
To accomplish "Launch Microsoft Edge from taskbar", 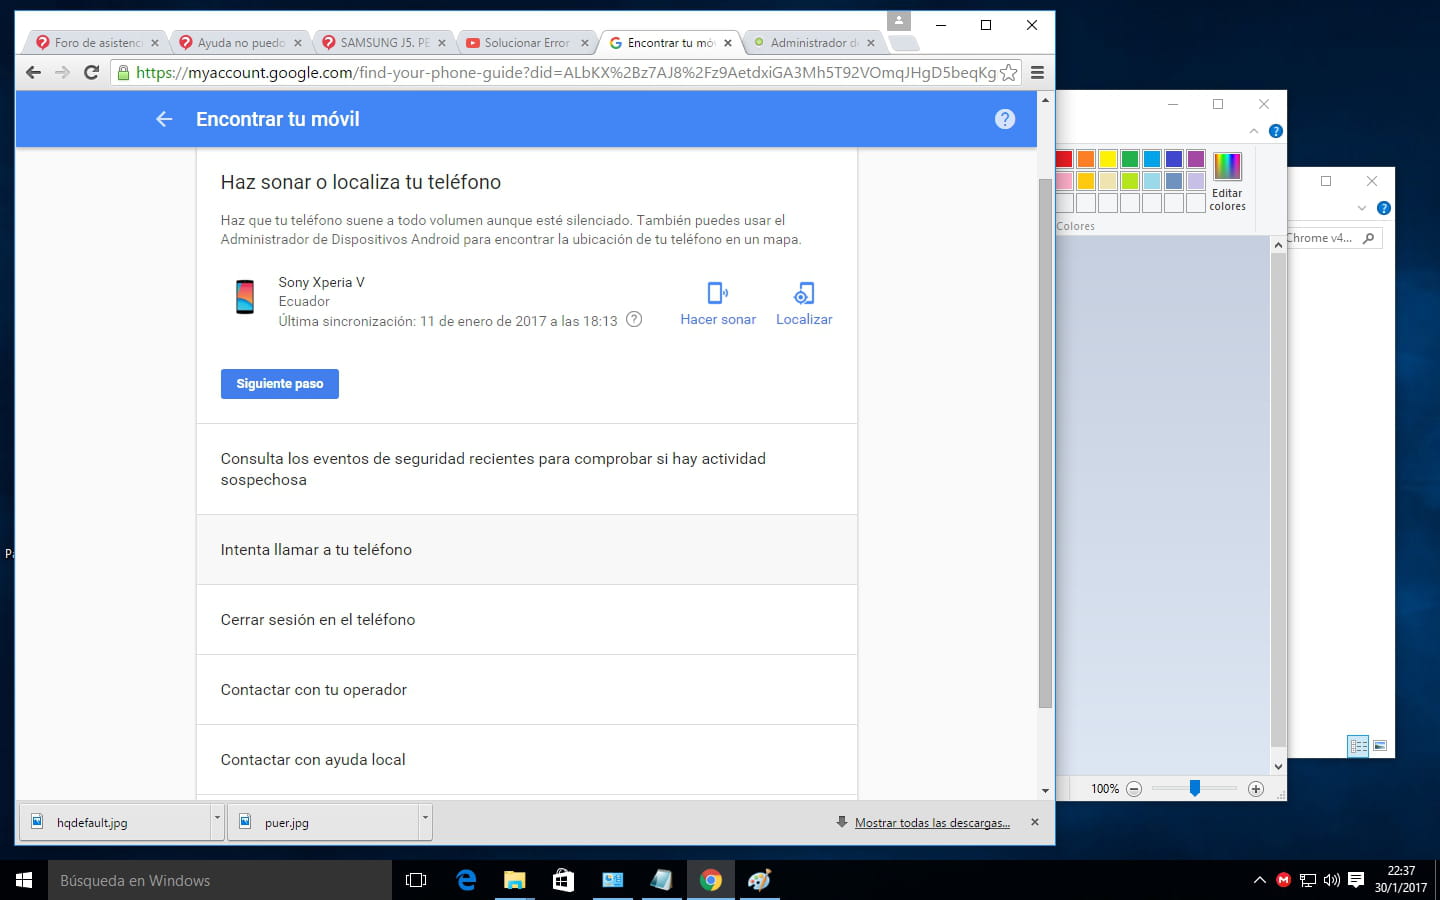I will (466, 880).
